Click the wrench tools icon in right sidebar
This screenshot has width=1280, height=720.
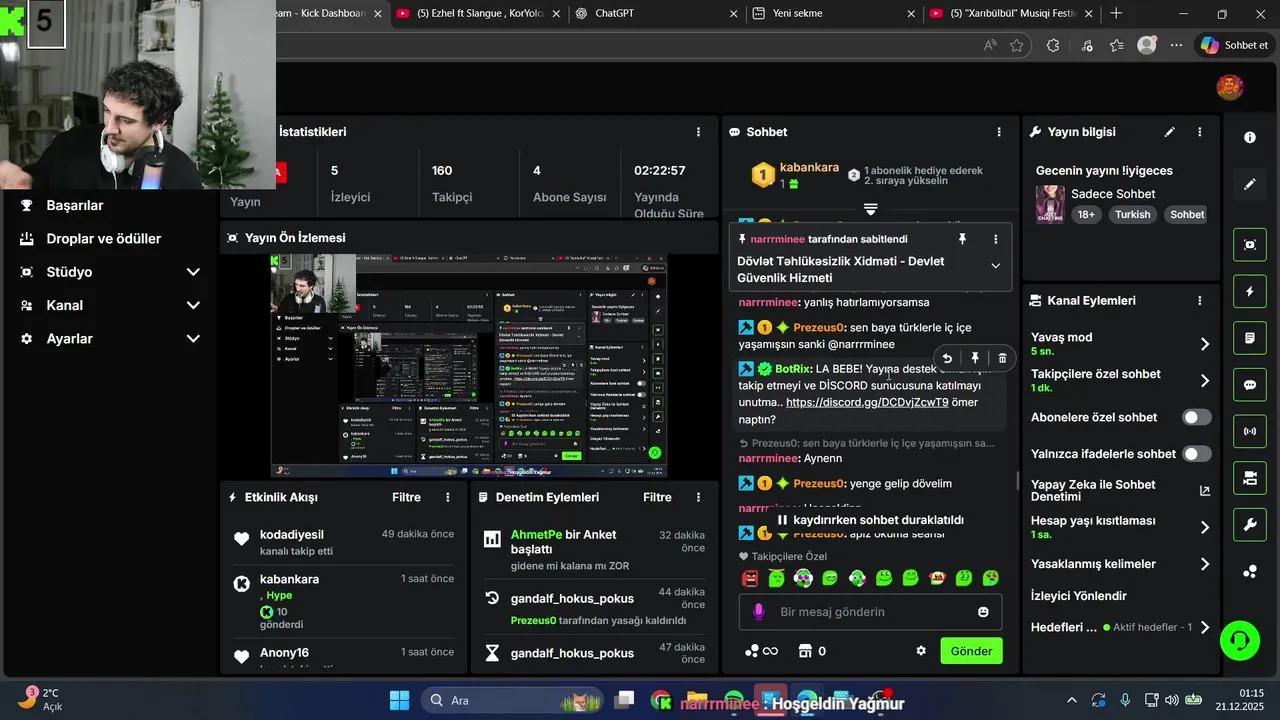[1249, 525]
